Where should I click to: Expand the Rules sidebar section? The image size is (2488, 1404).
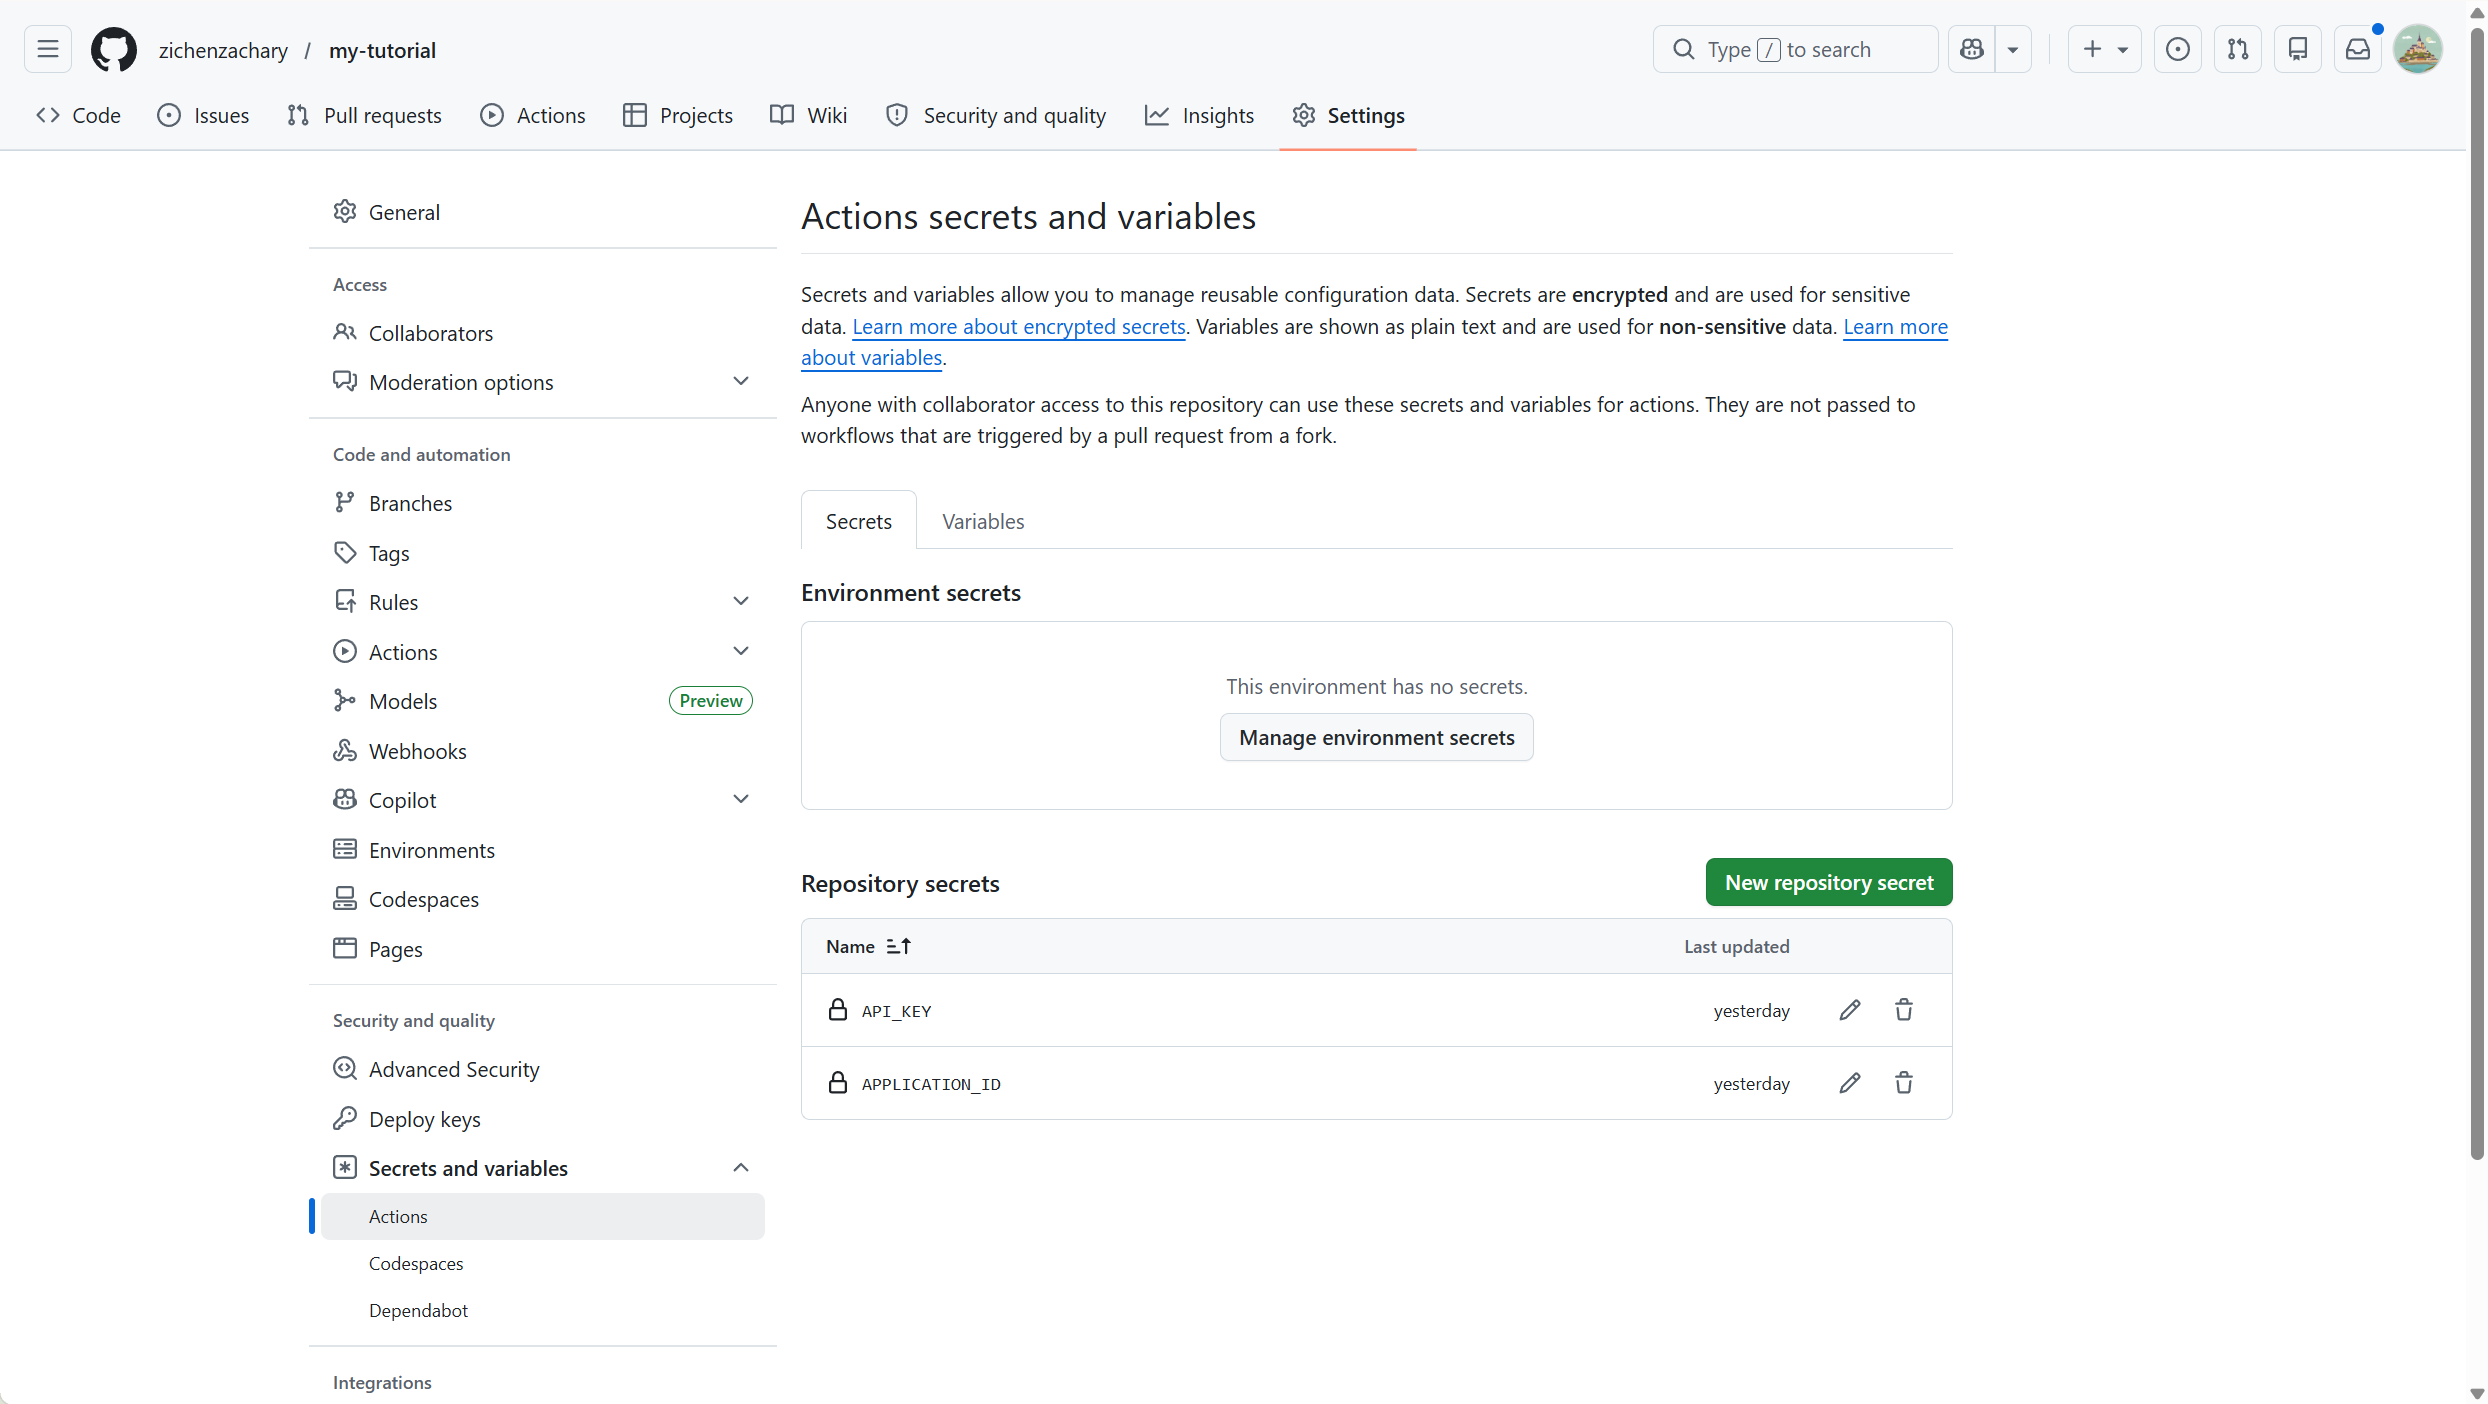tap(740, 602)
